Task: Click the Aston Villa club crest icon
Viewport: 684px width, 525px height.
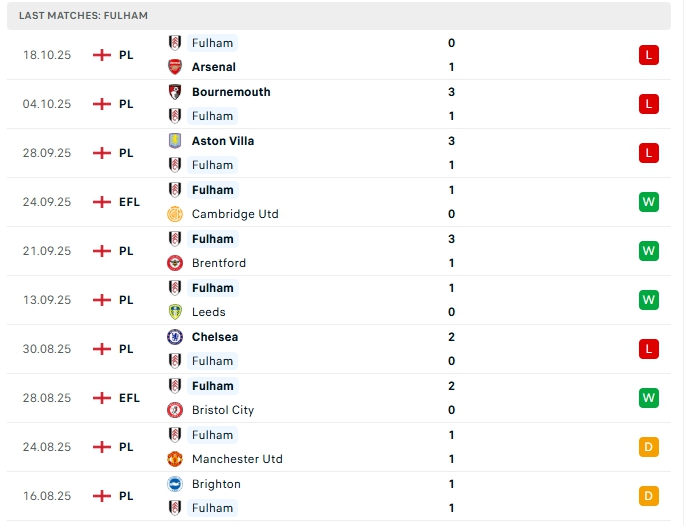Action: 175,141
